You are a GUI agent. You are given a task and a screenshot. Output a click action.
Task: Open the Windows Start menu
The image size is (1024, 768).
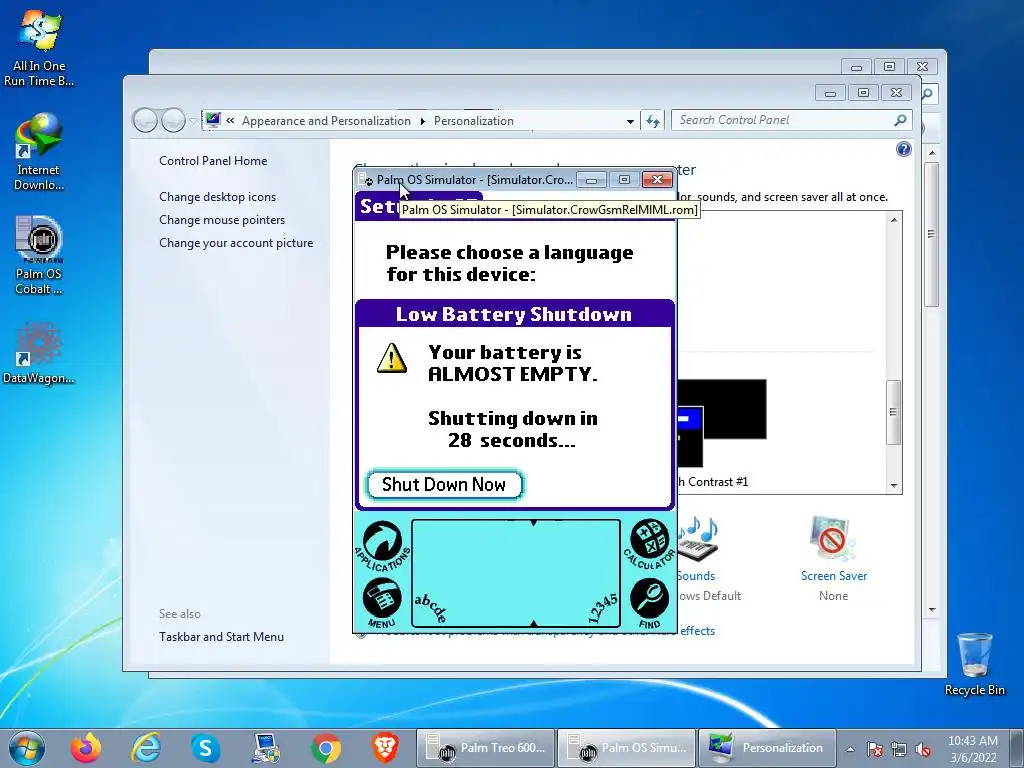(27, 748)
